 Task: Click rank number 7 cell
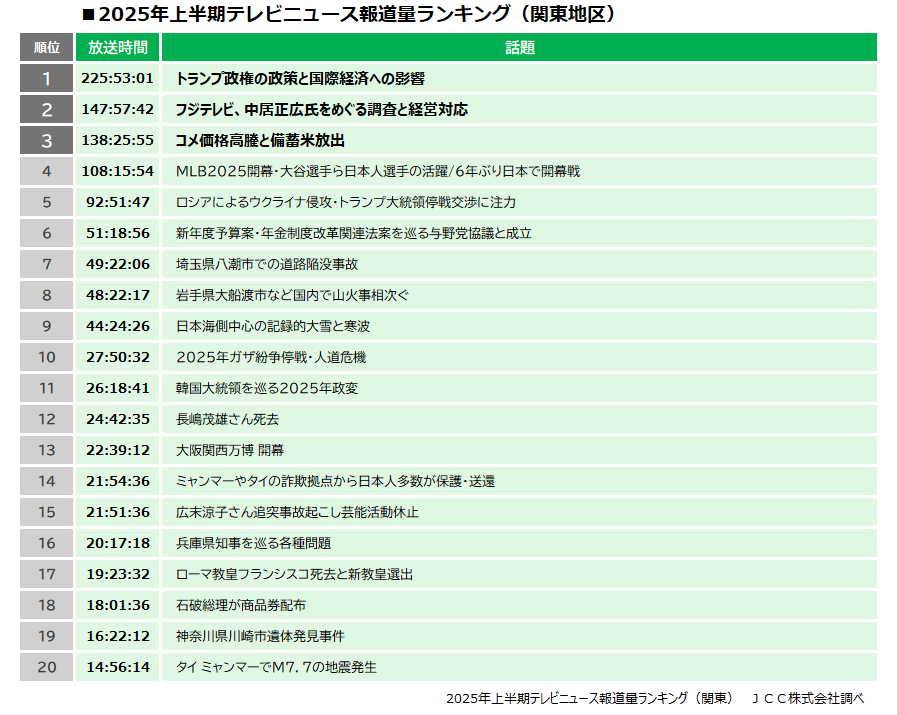click(45, 264)
